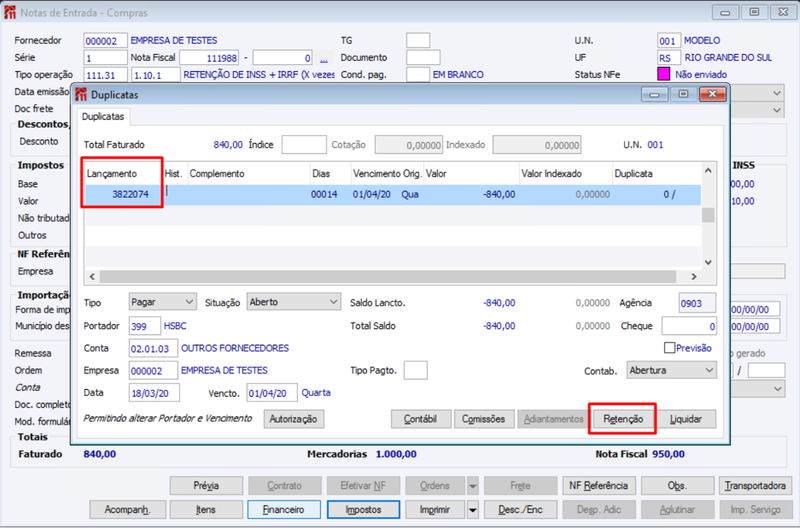Open the ellipsis lookup next to Nota Fiscal

point(323,58)
